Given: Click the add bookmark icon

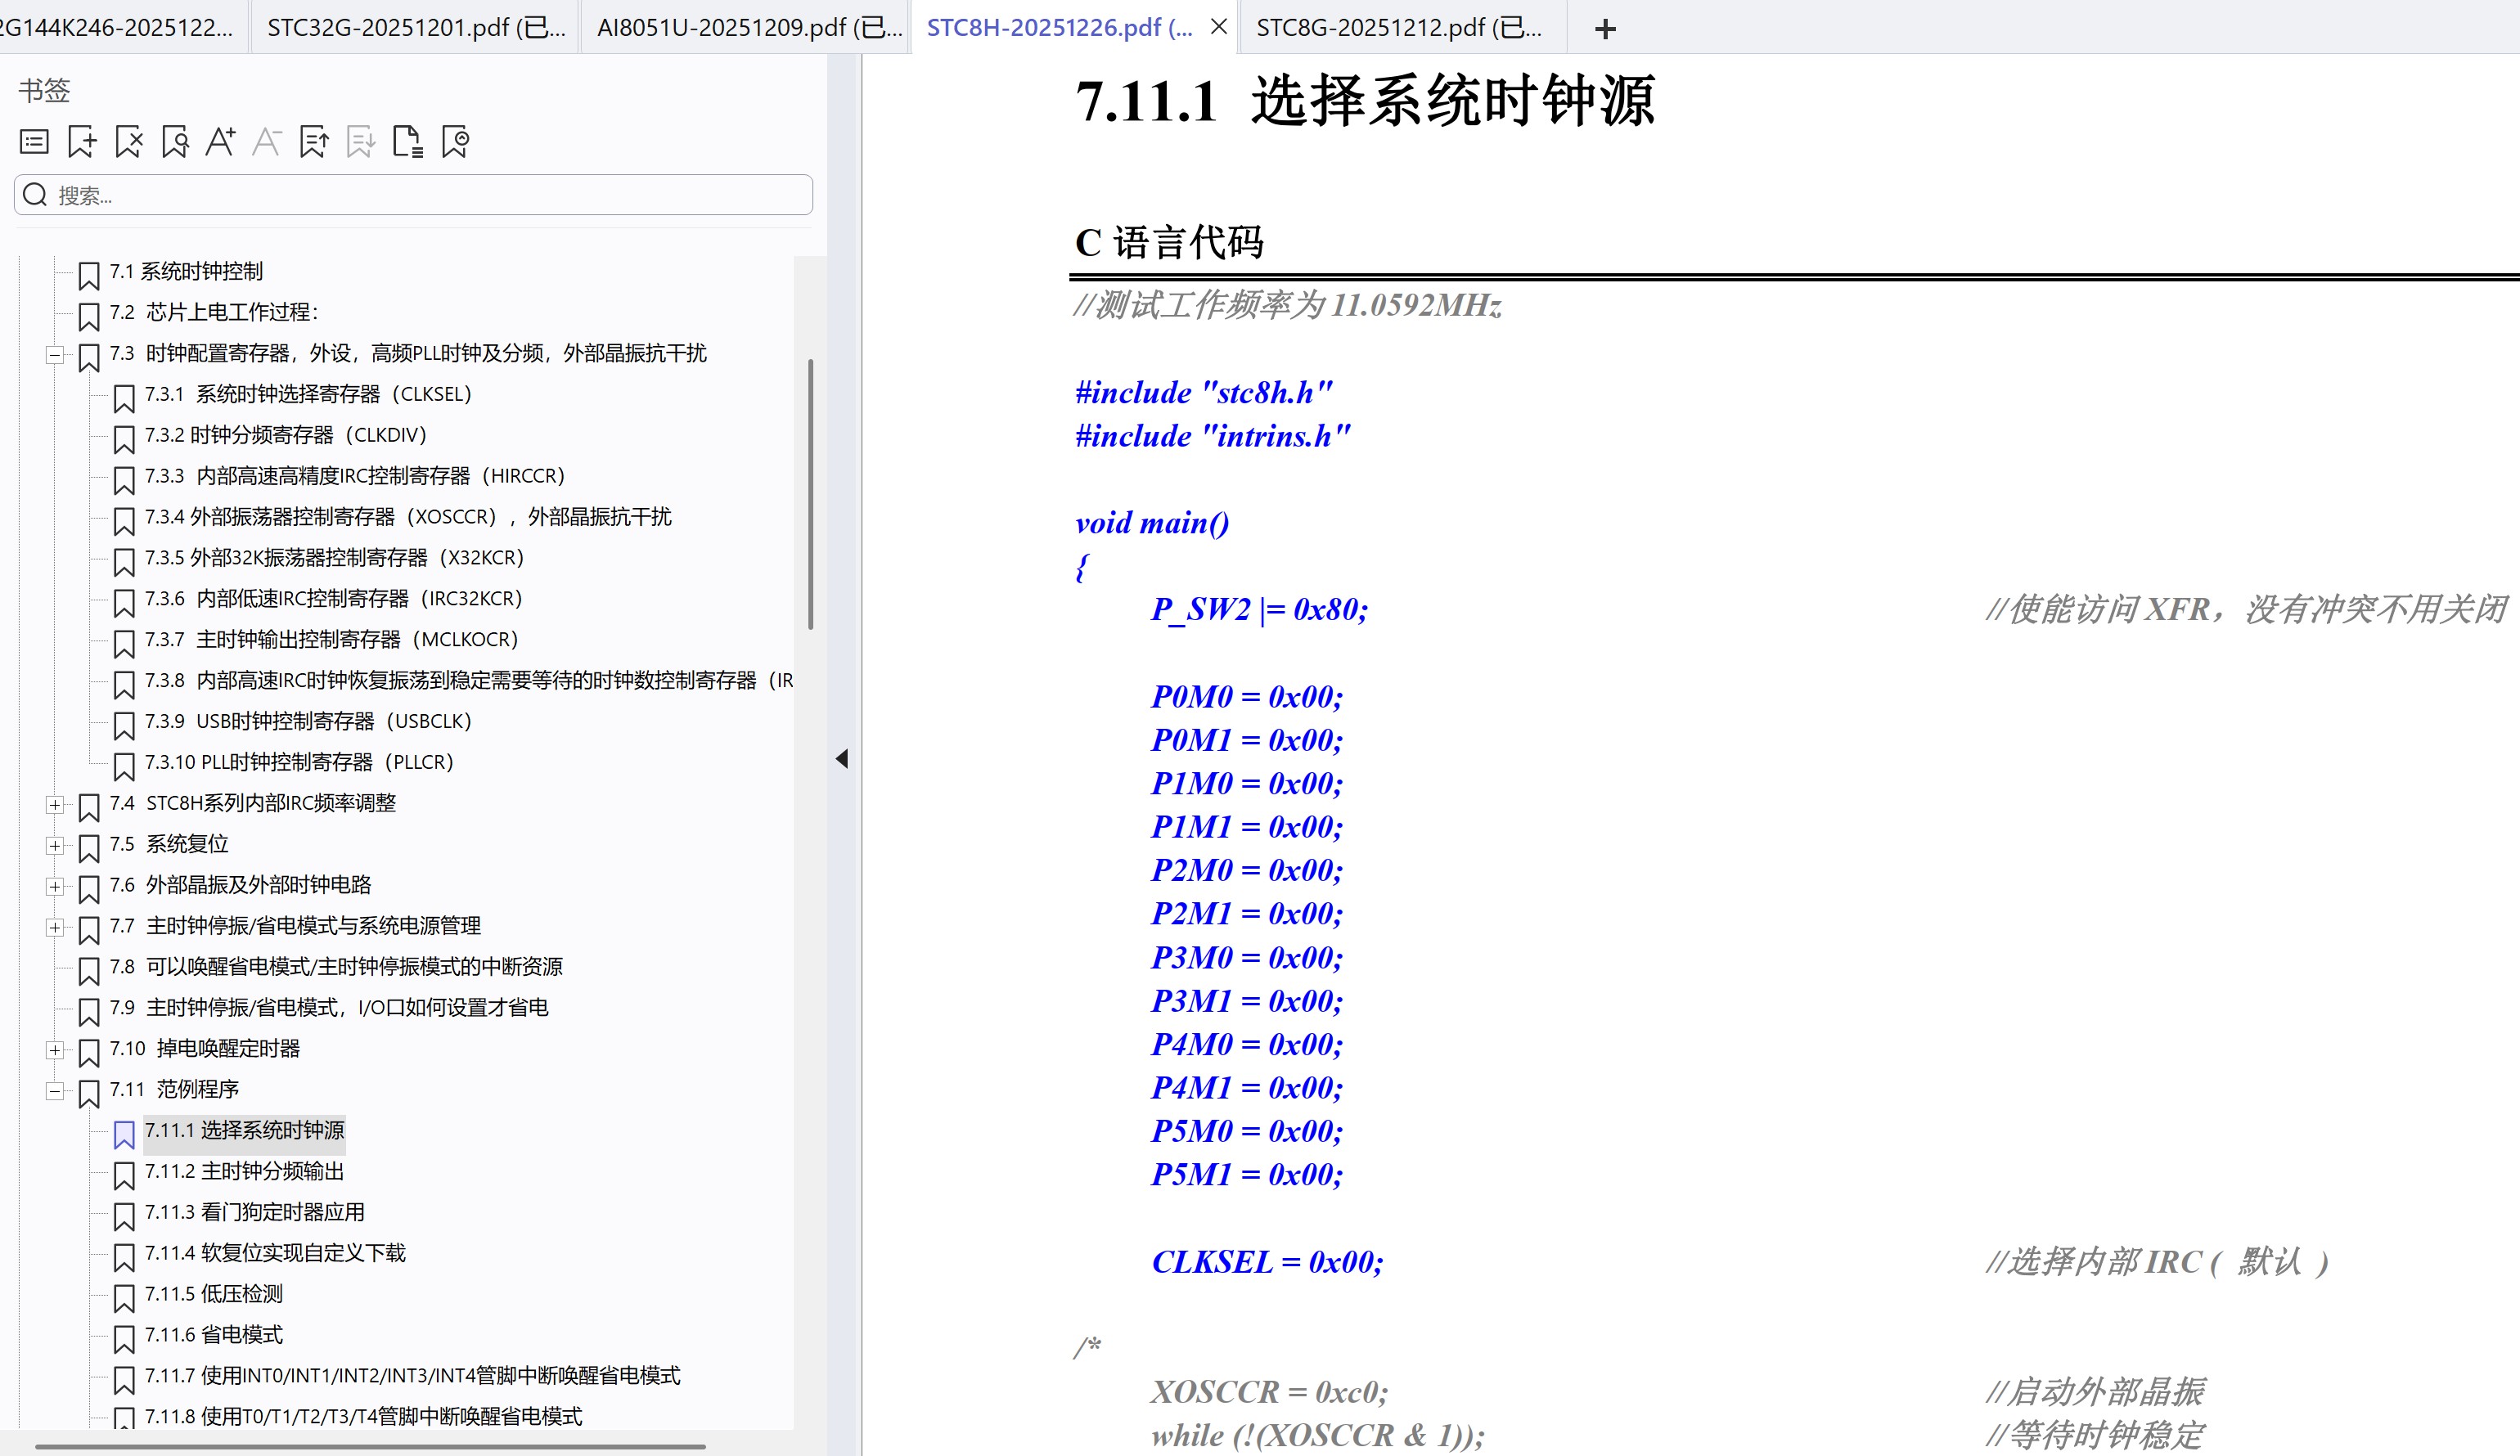Looking at the screenshot, I should (82, 142).
